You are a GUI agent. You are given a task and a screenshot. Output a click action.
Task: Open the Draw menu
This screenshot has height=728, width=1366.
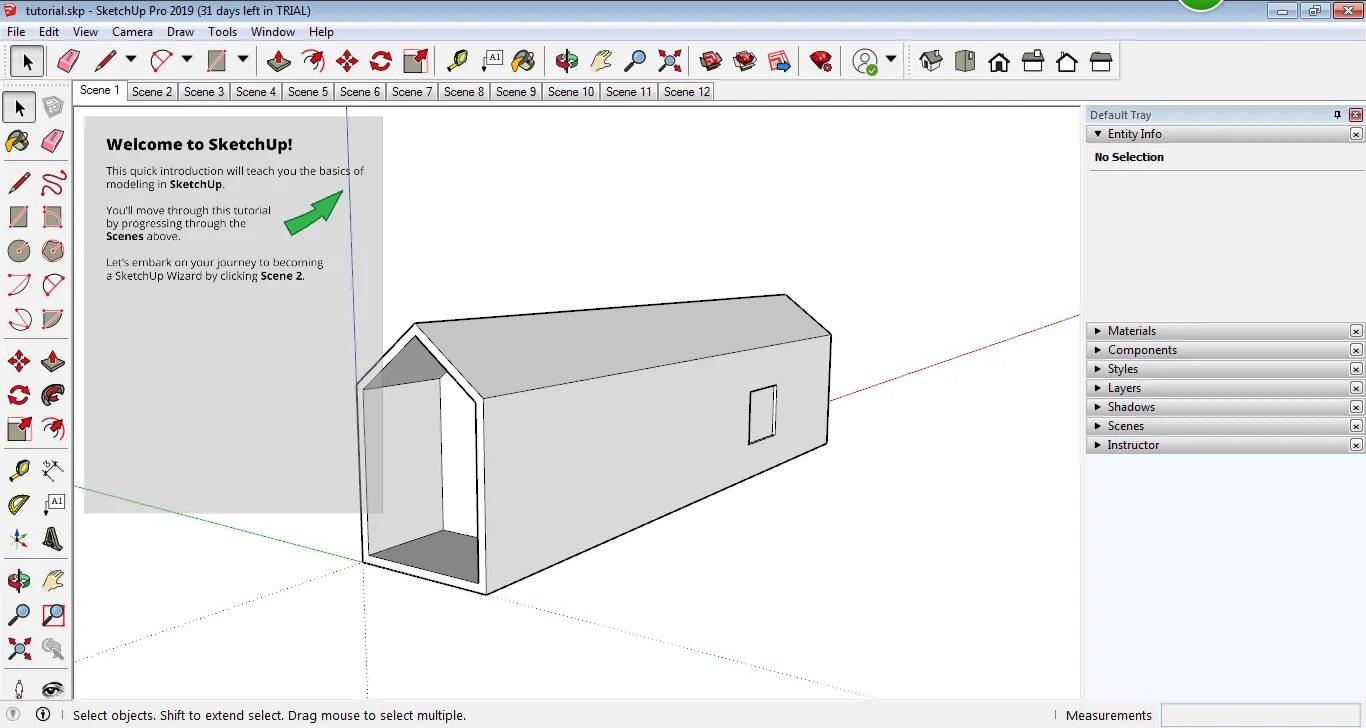180,32
